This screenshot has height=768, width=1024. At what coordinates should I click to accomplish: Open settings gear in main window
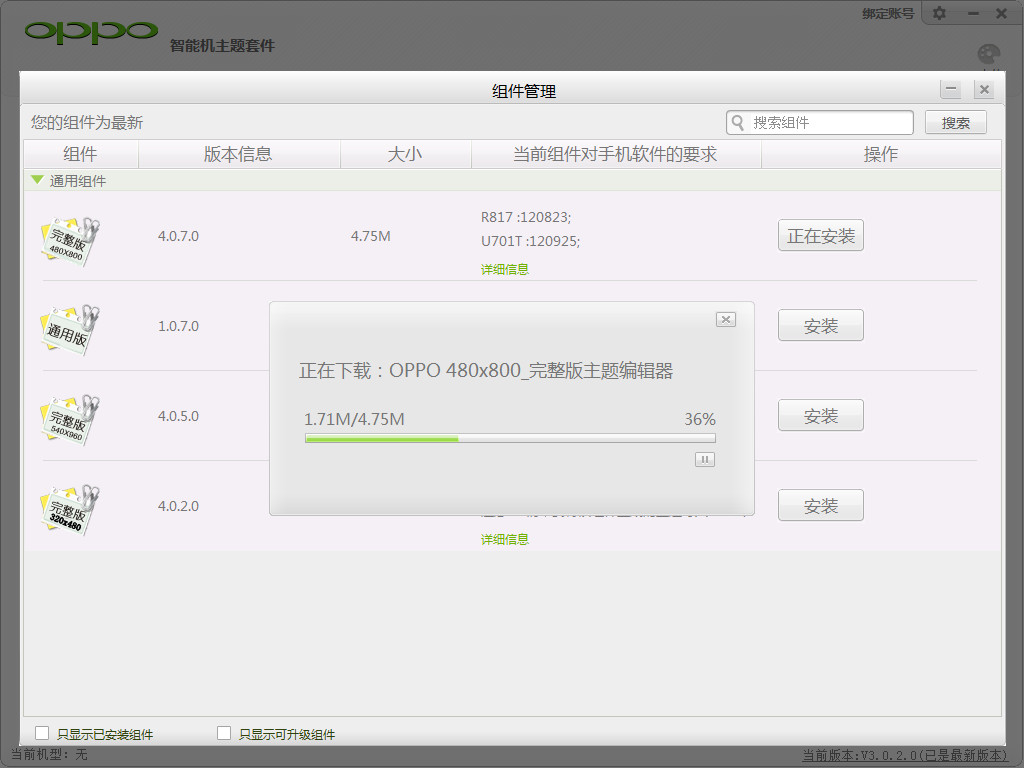pyautogui.click(x=939, y=13)
